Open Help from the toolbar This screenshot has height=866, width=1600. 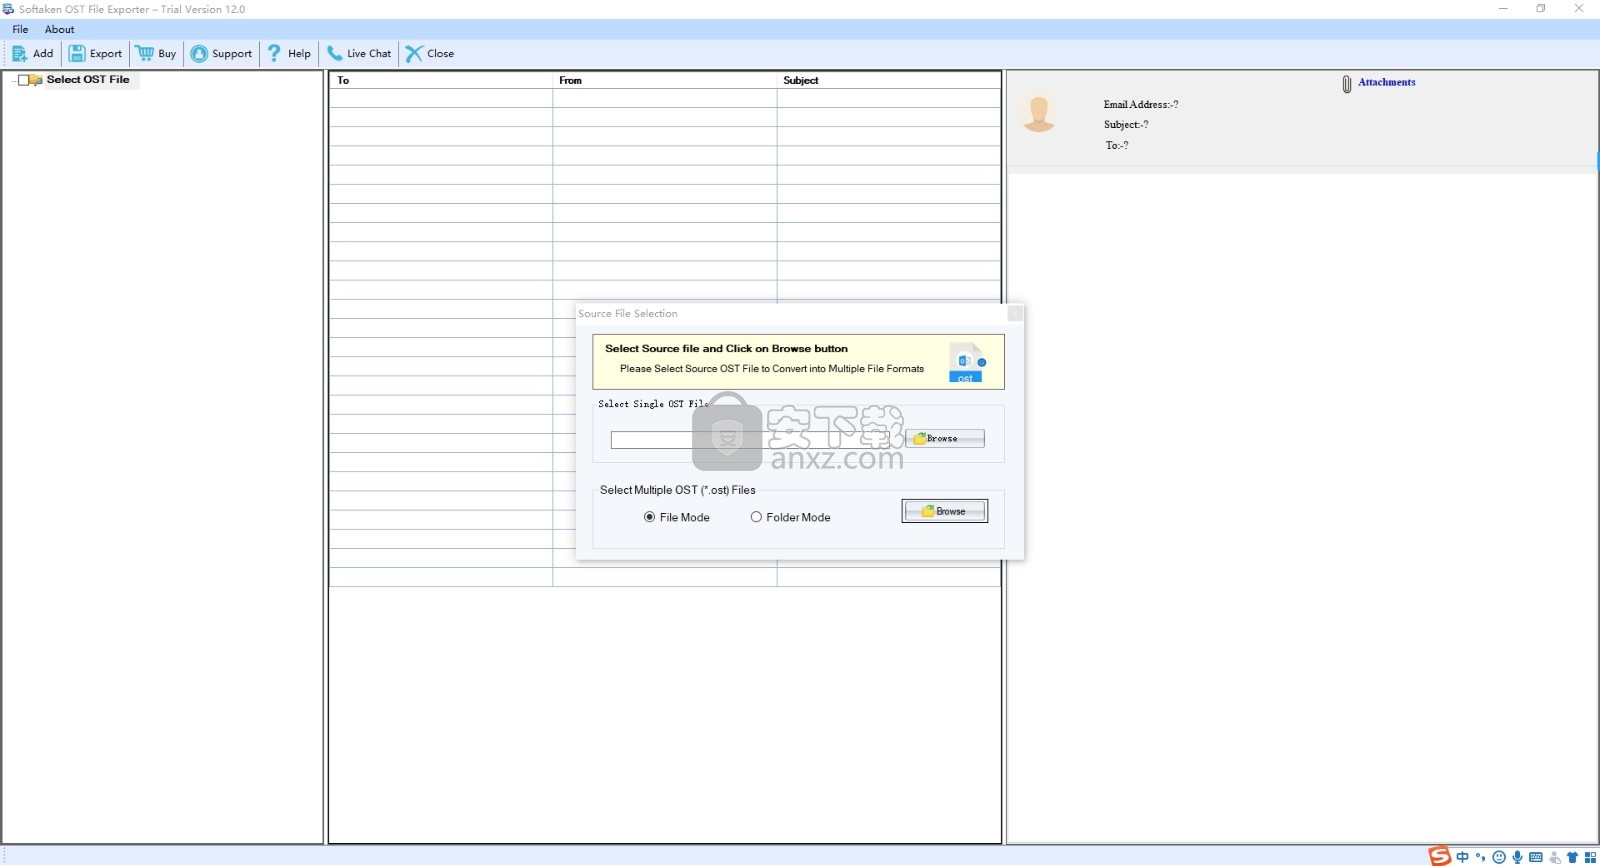pyautogui.click(x=288, y=54)
